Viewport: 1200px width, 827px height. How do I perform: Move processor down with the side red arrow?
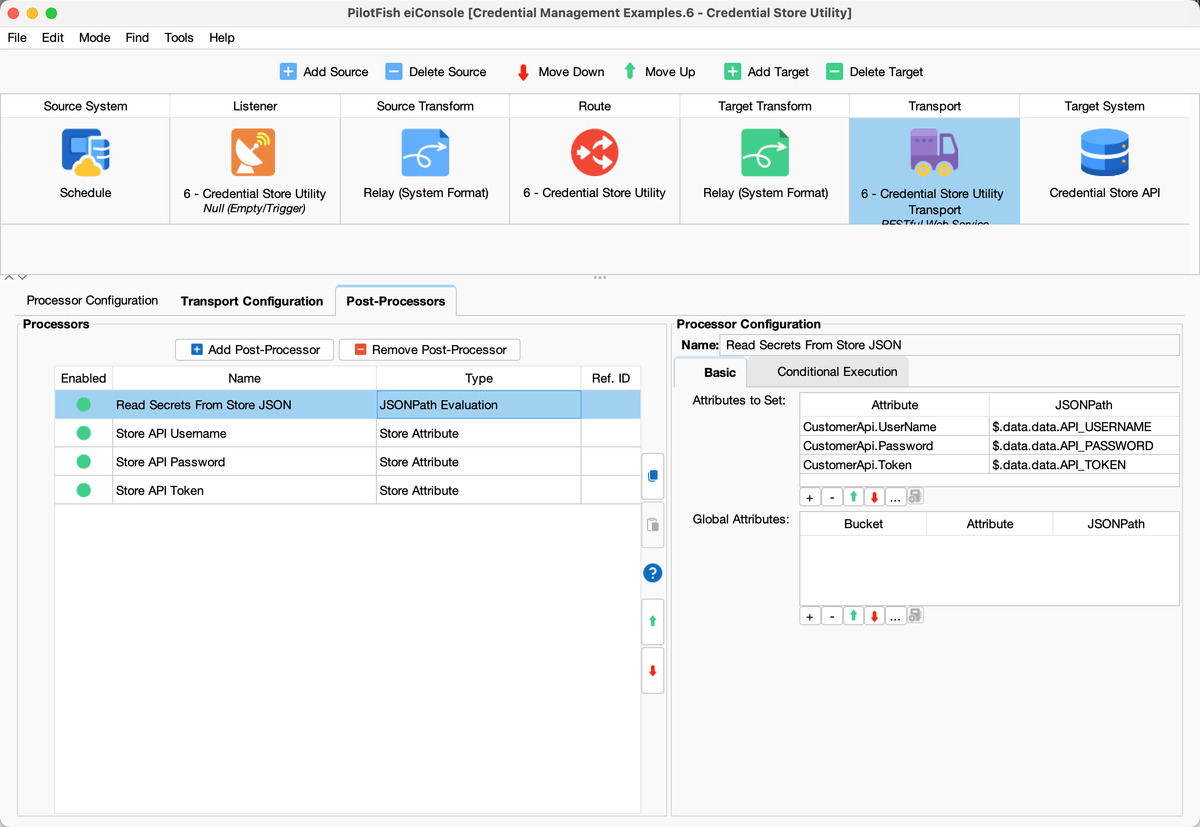[652, 670]
